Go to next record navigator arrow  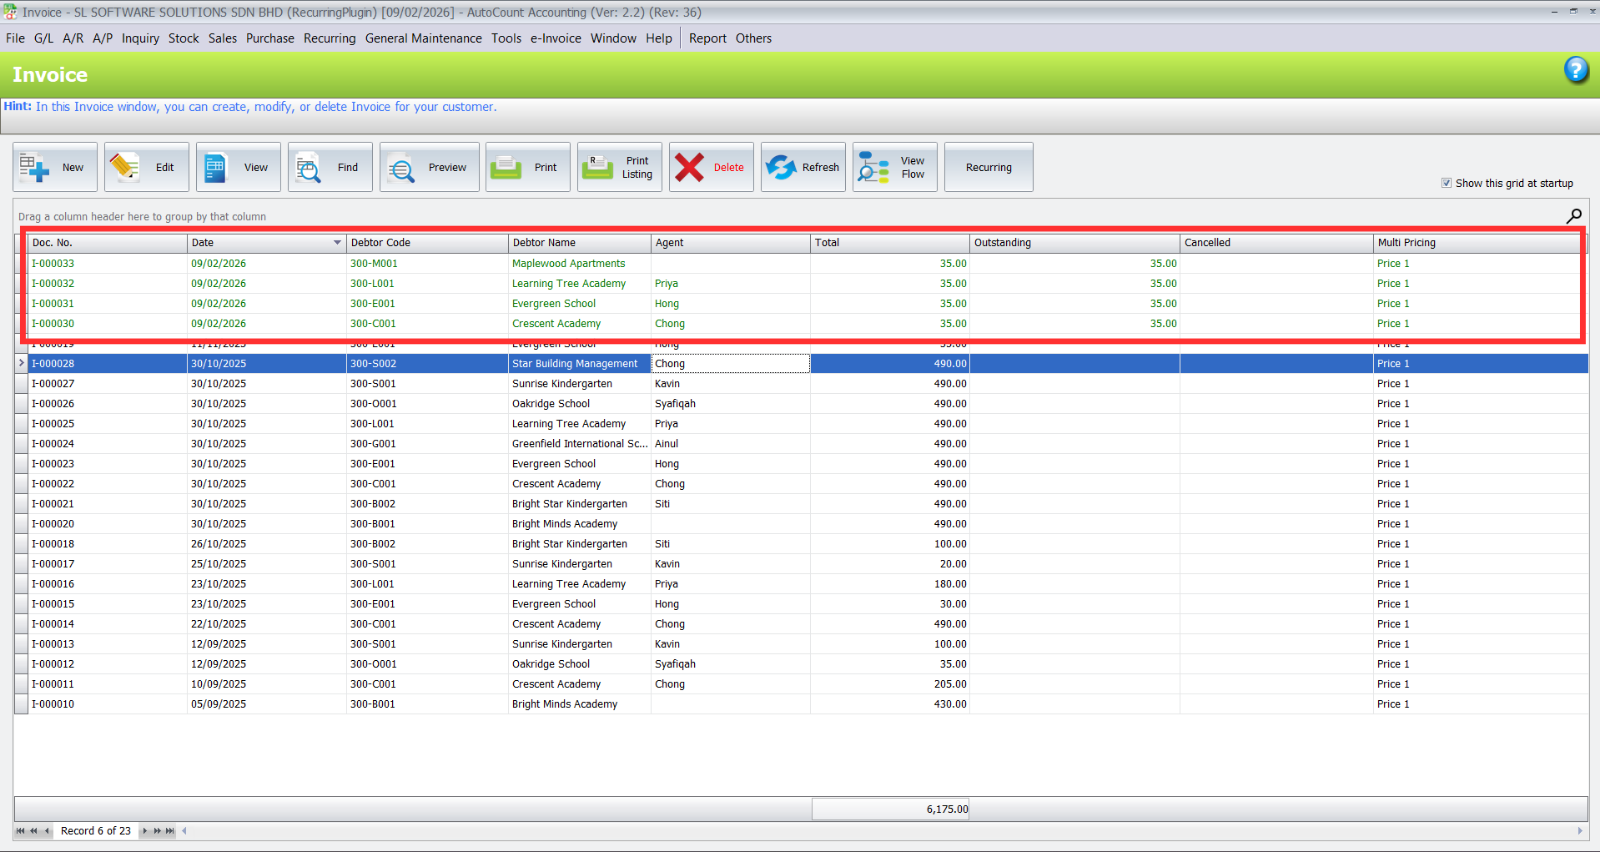click(144, 831)
